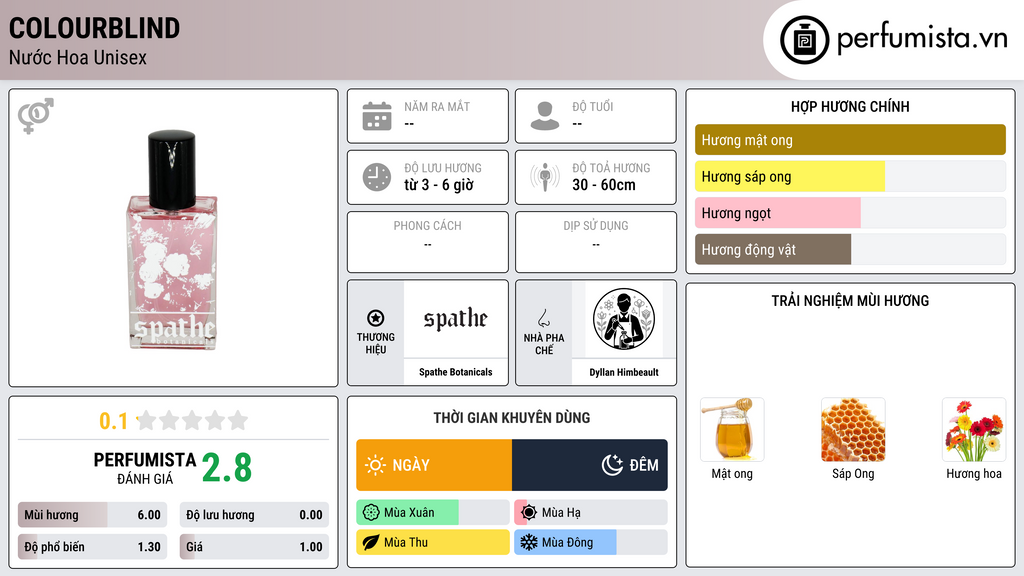
Task: Click the sillage icon for Độ toả hương
Action: [x=545, y=177]
